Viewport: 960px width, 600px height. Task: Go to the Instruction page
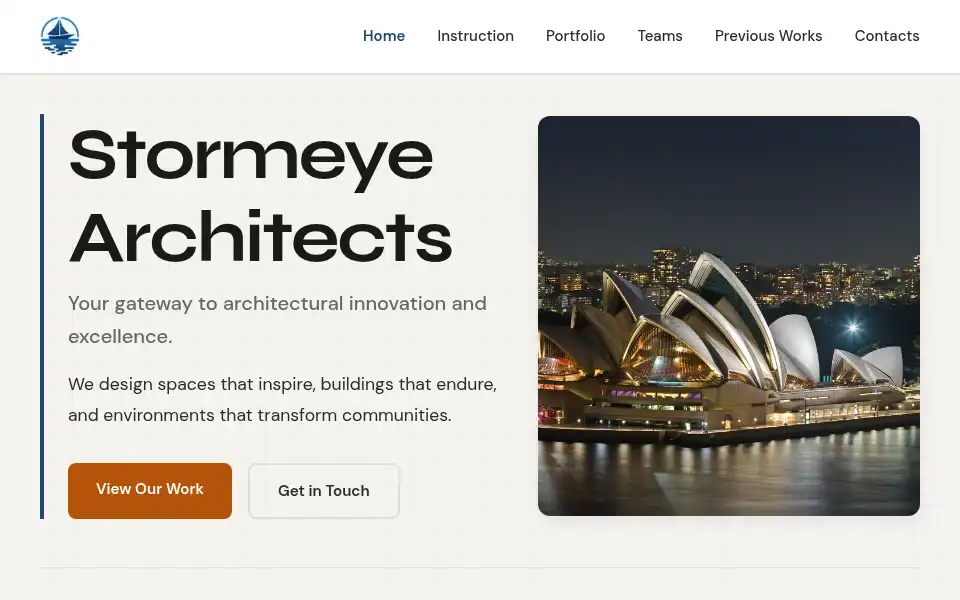click(x=475, y=36)
